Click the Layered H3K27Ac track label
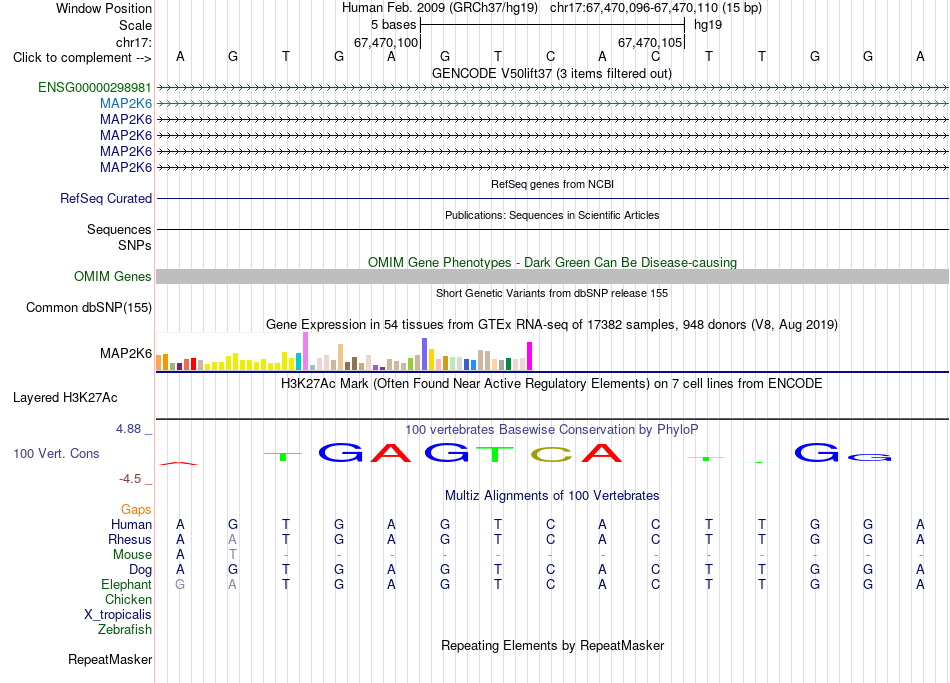The height and width of the screenshot is (683, 950). click(x=65, y=398)
